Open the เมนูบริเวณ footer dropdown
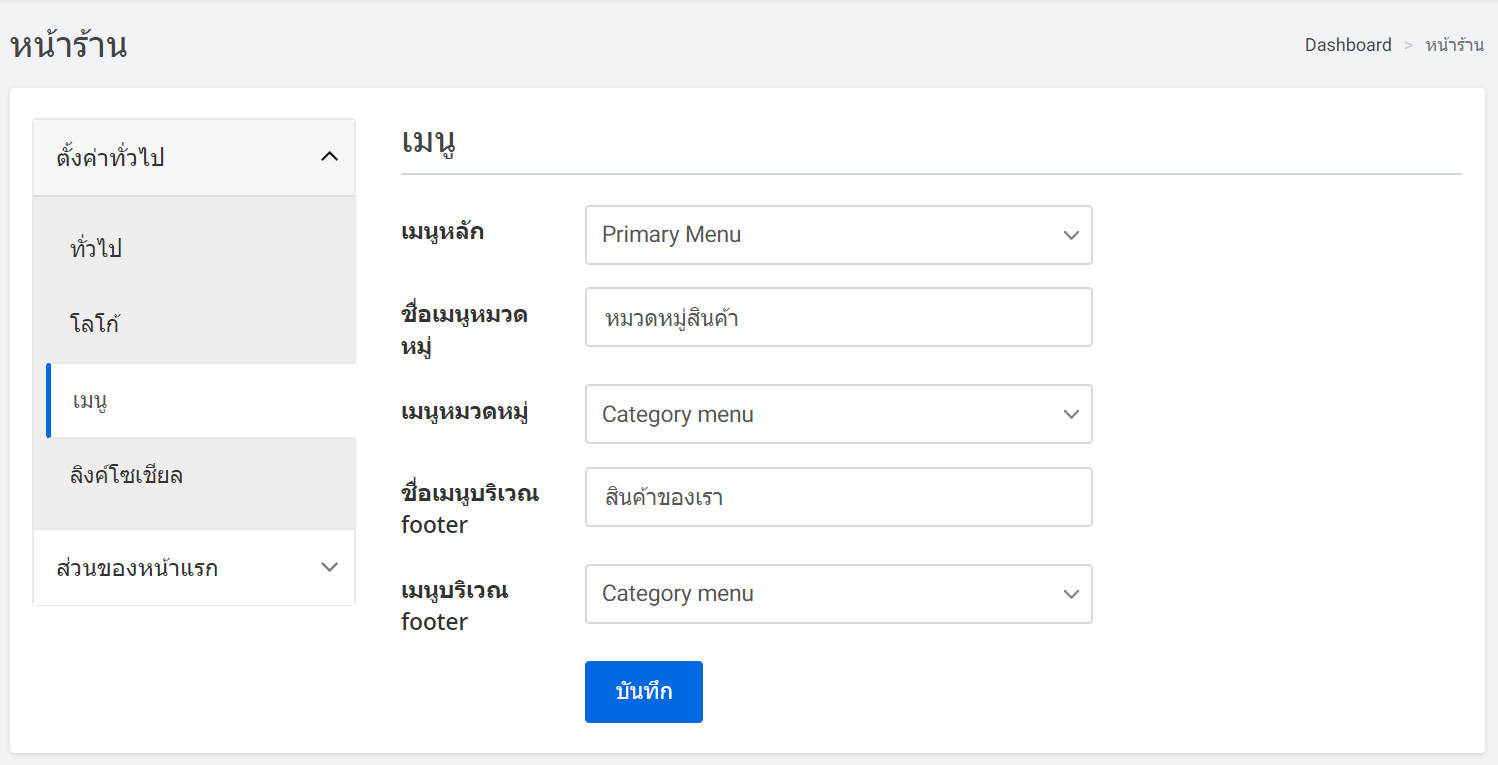The image size is (1498, 765). [838, 594]
